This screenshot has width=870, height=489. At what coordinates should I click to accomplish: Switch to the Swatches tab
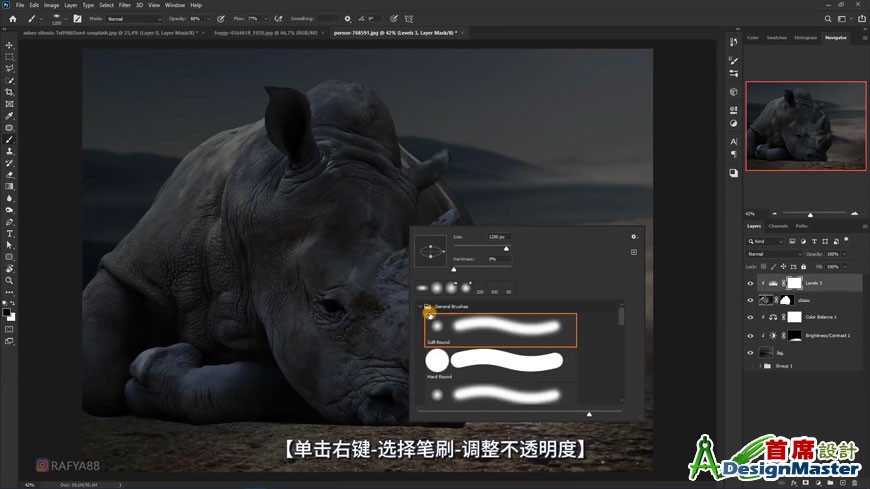pos(776,38)
